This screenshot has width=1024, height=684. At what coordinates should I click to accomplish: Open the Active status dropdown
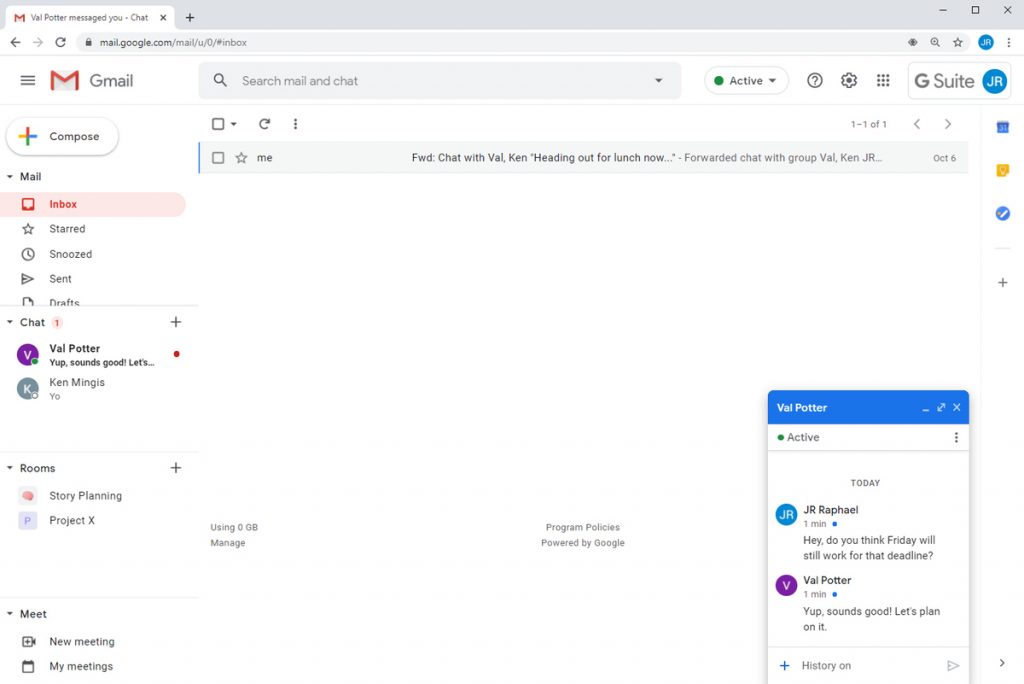[x=746, y=80]
